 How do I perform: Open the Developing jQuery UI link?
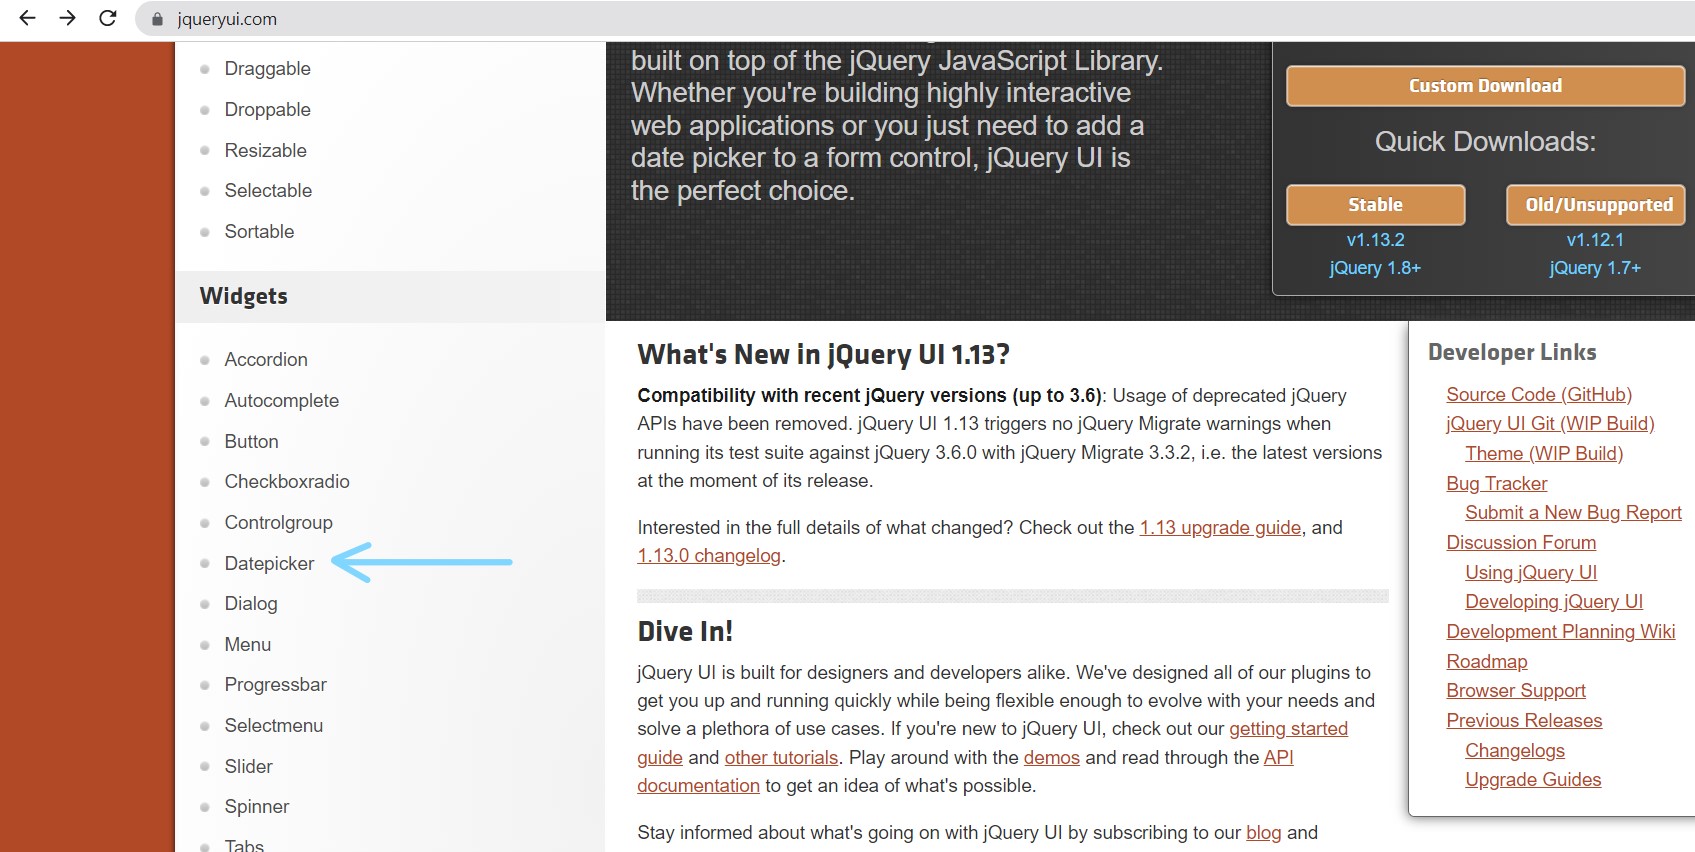coord(1554,601)
